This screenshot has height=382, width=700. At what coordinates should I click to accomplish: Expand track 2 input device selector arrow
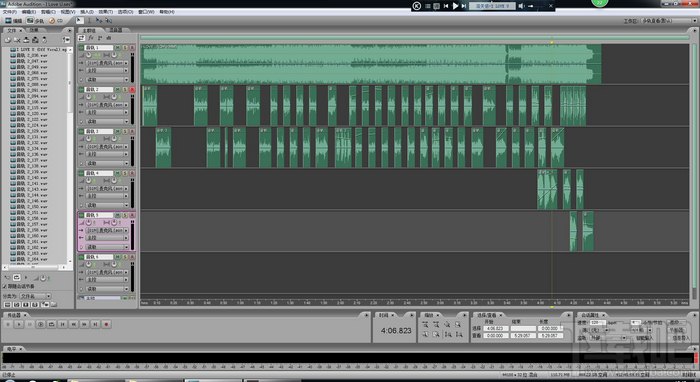click(126, 105)
